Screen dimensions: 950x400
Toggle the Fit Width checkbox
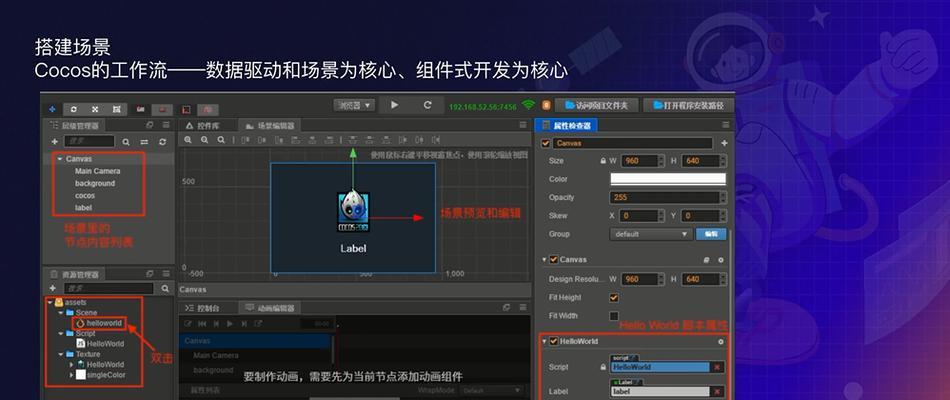click(614, 316)
